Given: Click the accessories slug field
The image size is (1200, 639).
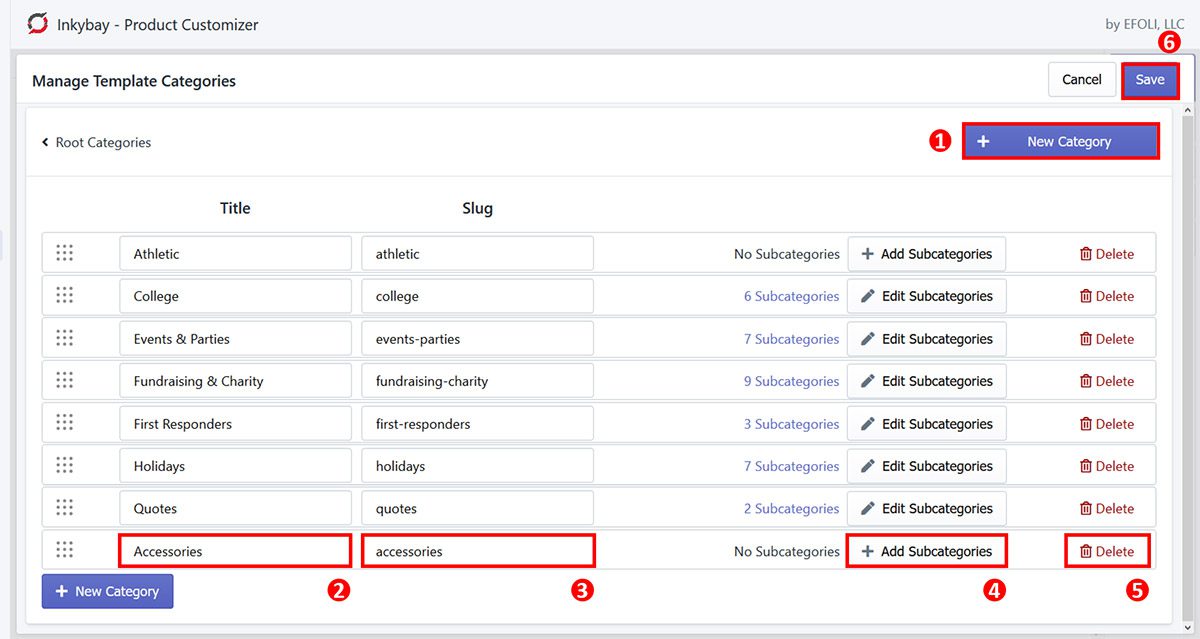Looking at the screenshot, I should coord(477,549).
